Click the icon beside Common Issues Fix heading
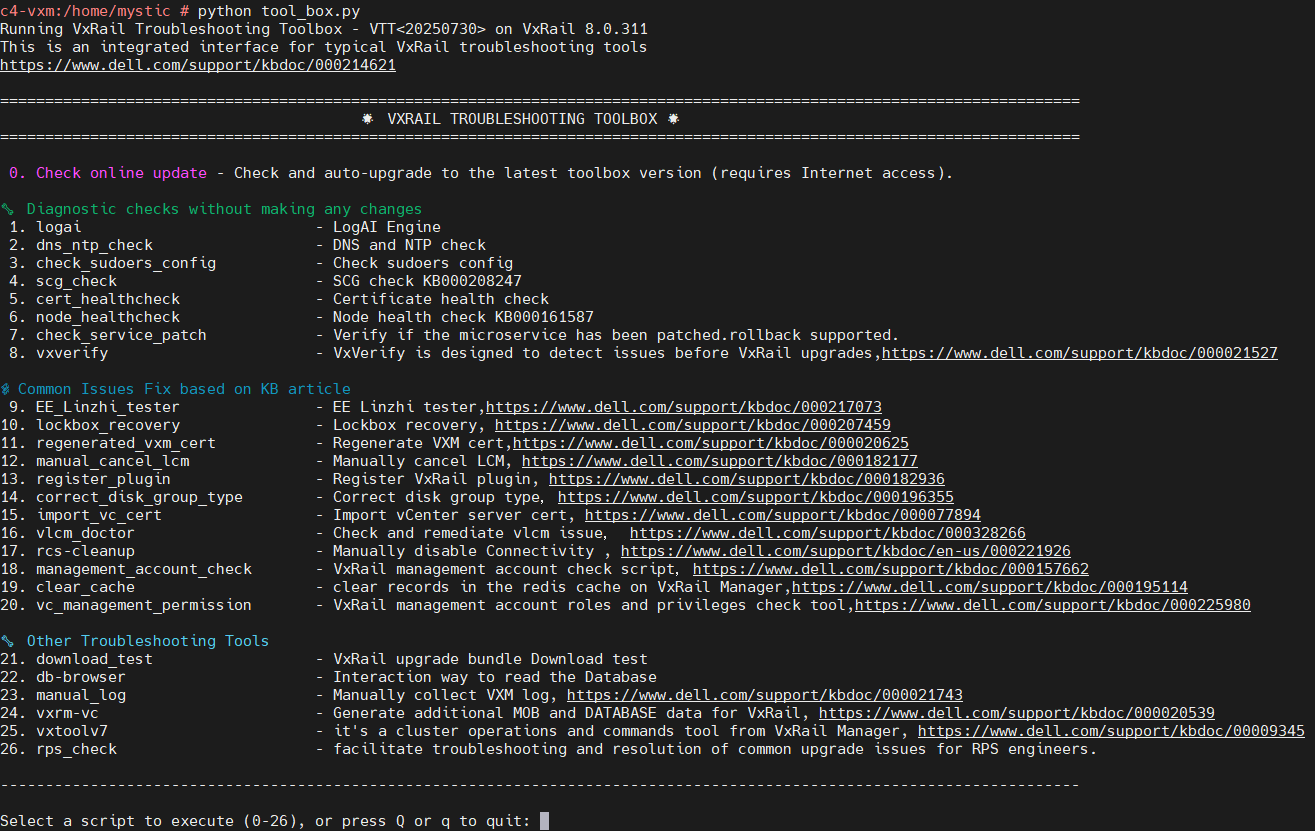Image resolution: width=1315 pixels, height=831 pixels. (5, 389)
